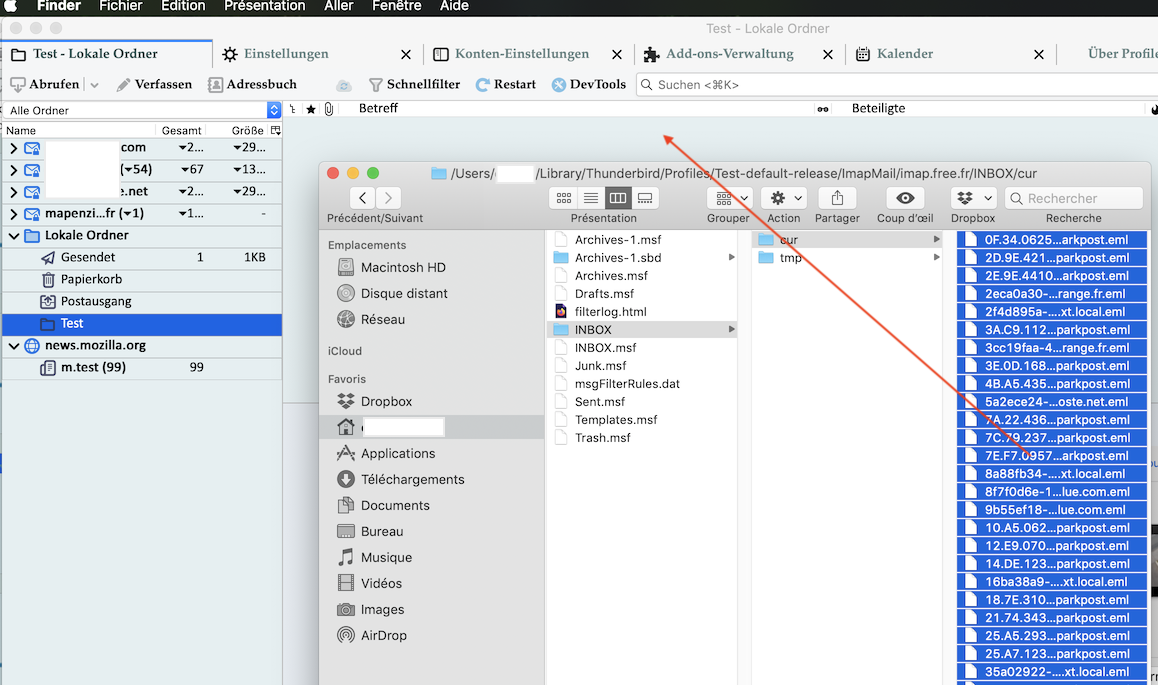Select the tmp folder in Finder
Viewport: 1158px width, 685px height.
click(849, 258)
